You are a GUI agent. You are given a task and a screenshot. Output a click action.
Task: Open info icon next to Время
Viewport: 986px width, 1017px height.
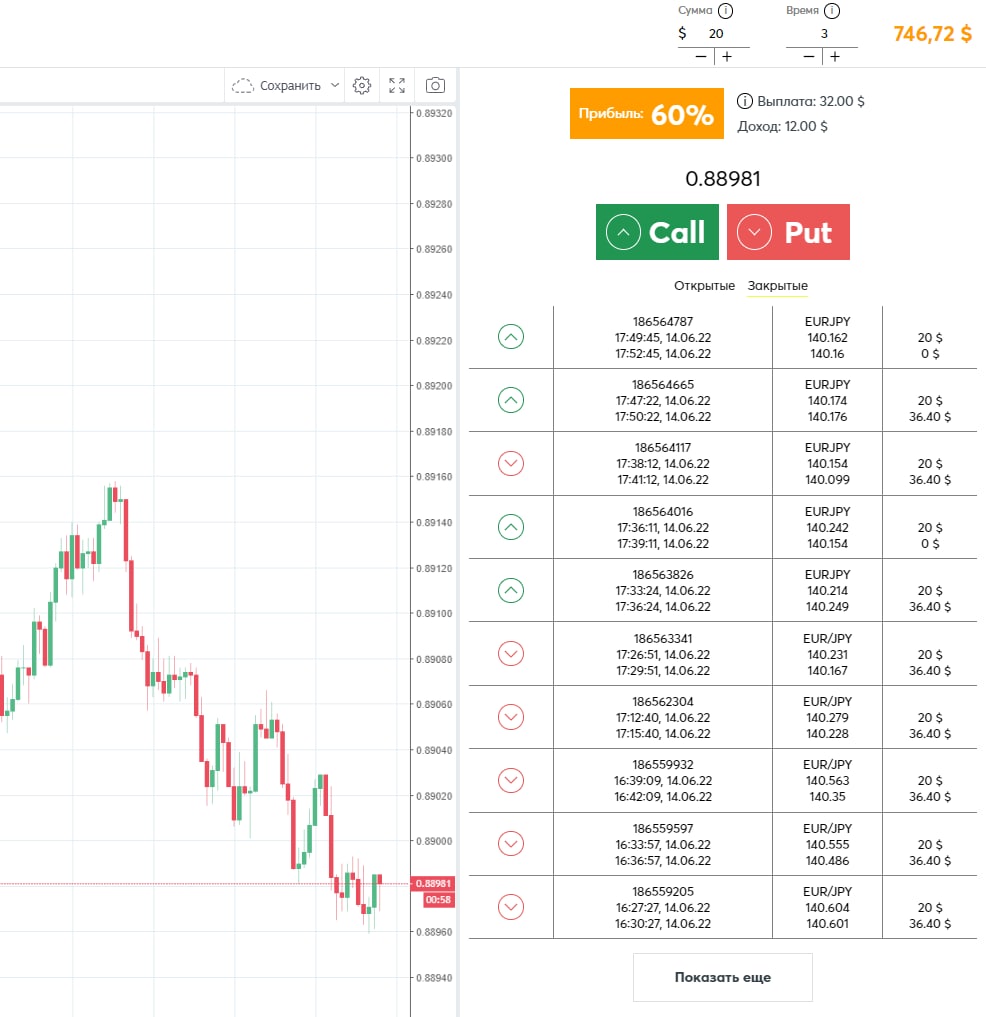pyautogui.click(x=832, y=11)
